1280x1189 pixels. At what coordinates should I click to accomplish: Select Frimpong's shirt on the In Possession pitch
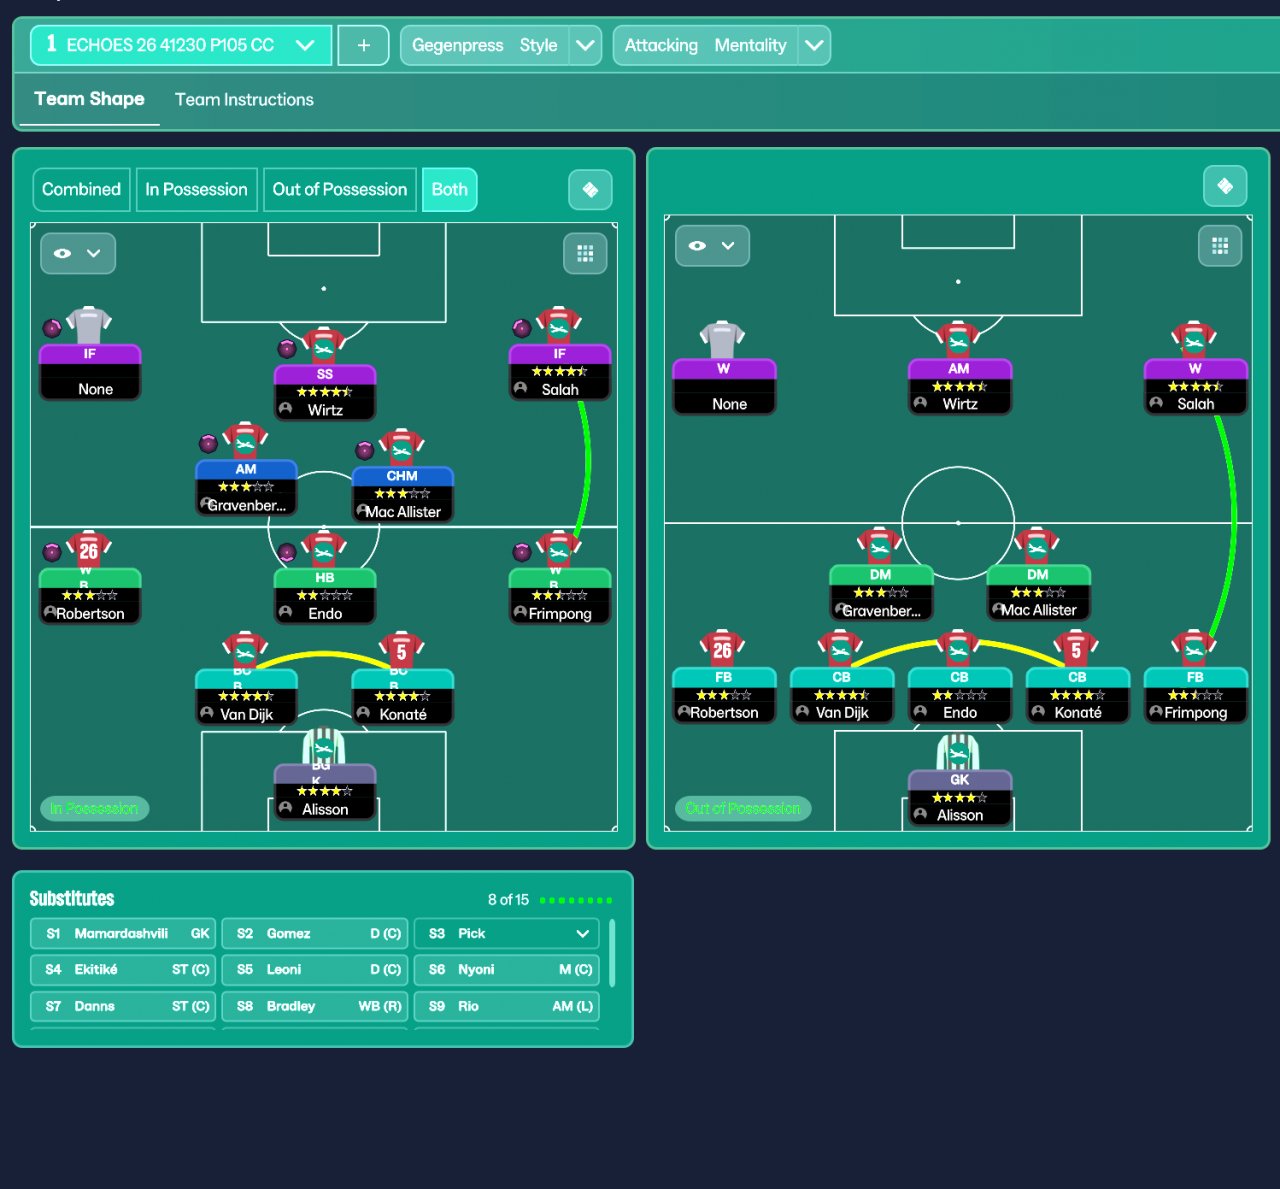pyautogui.click(x=559, y=549)
